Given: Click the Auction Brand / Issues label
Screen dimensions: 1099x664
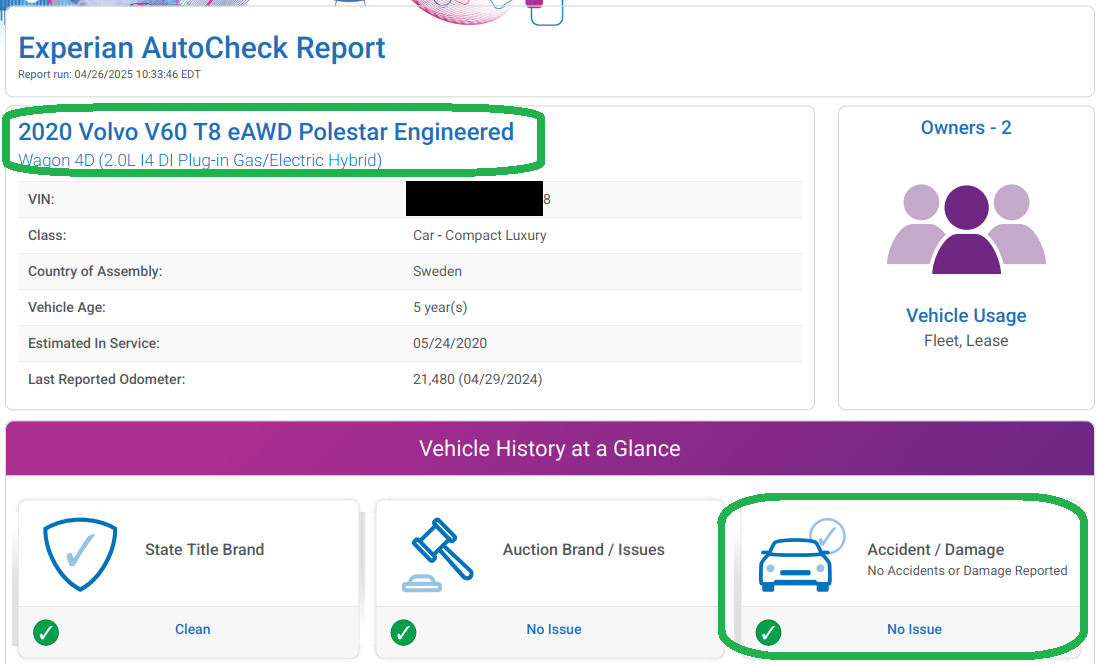Looking at the screenshot, I should coord(584,550).
